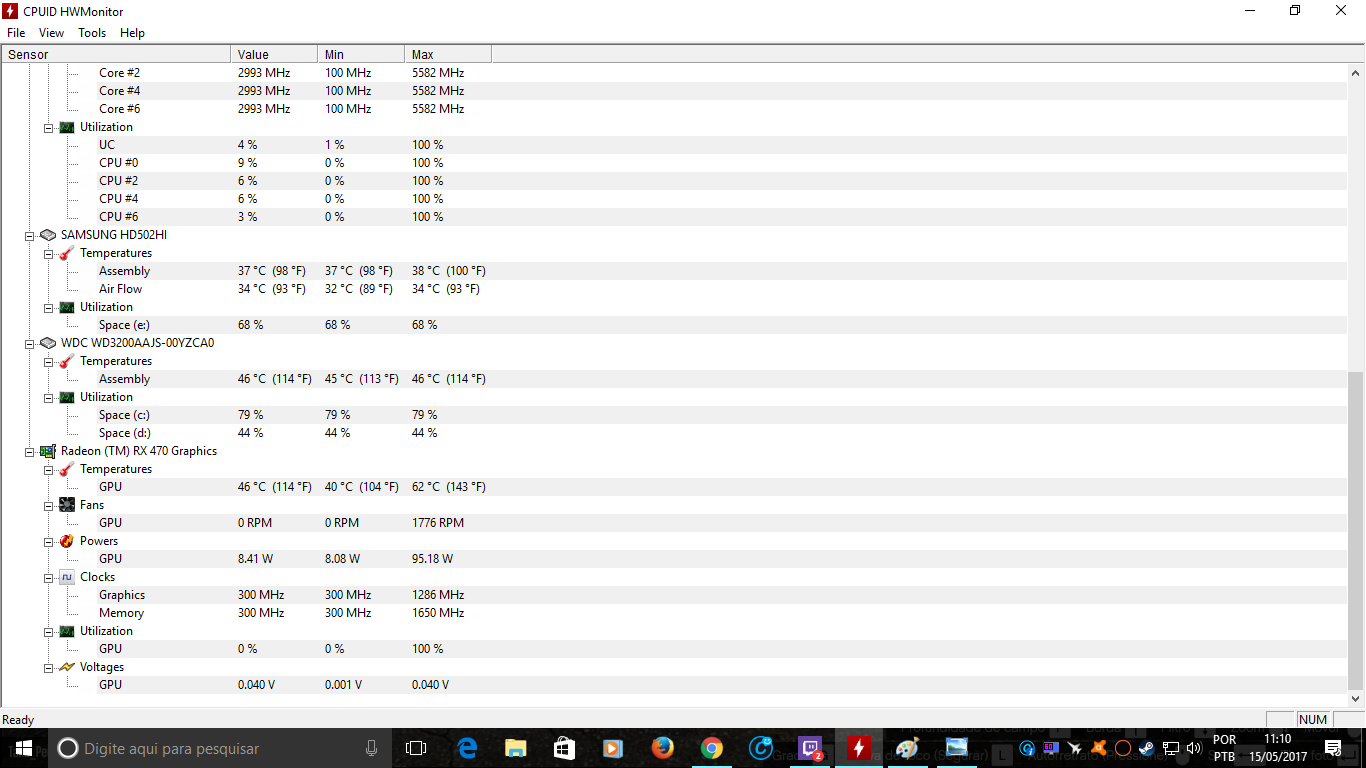Click the POR PTB language indicator

coord(1224,748)
